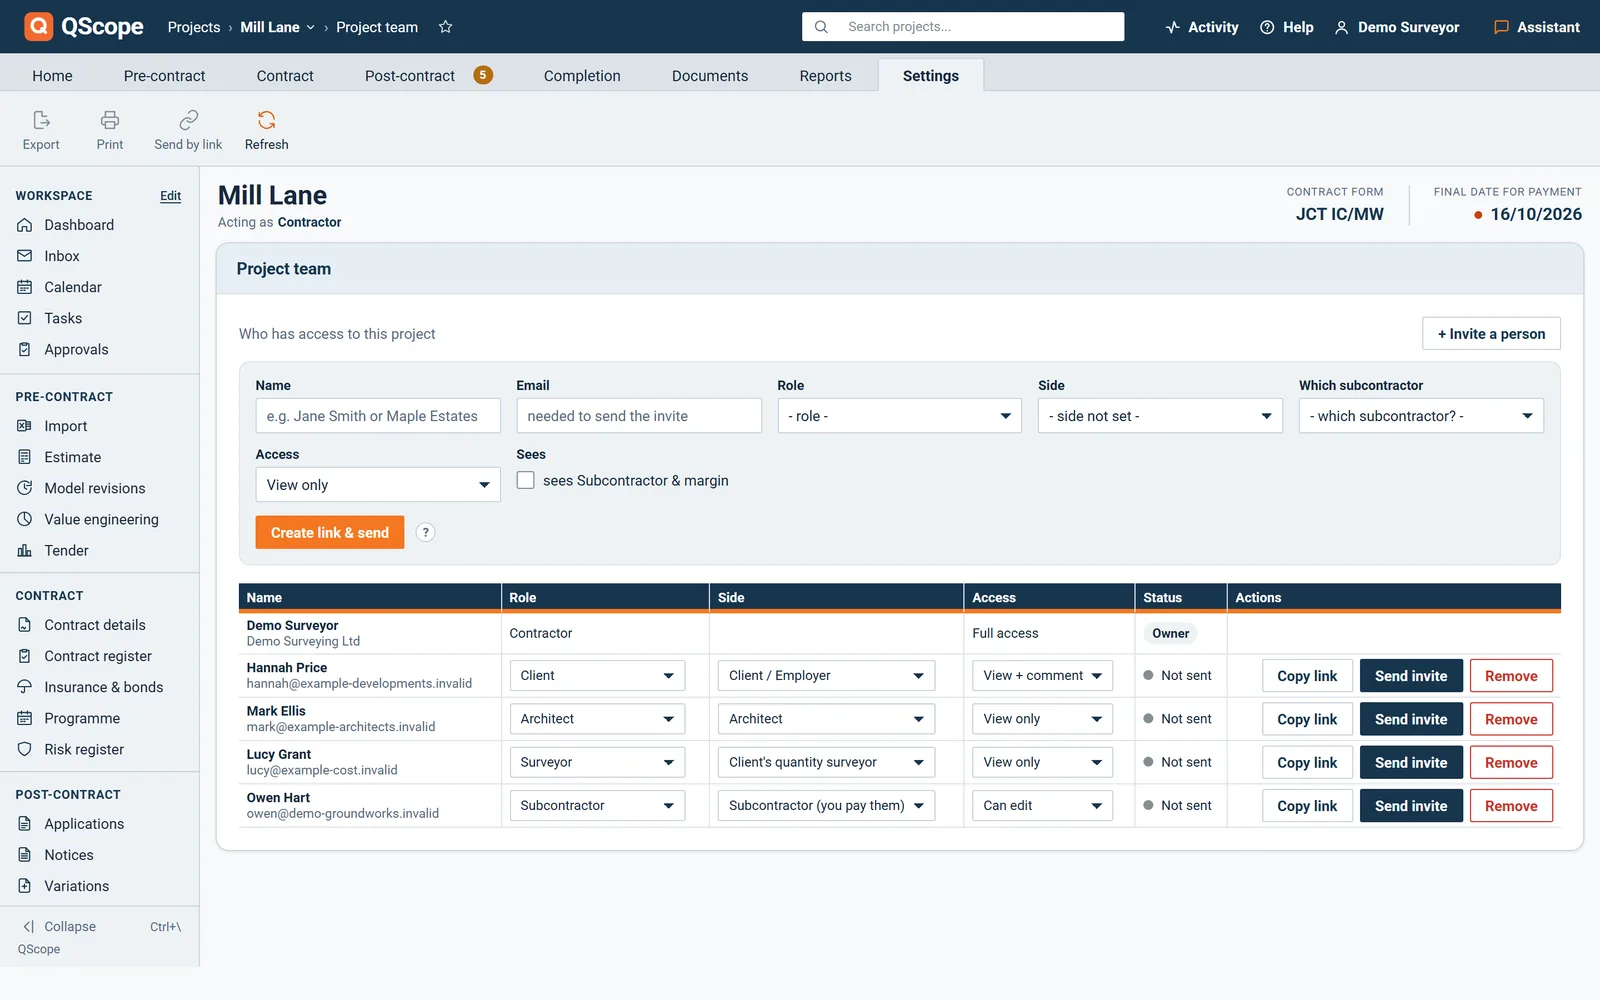
Task: Open the Role dropdown in invite form
Action: (x=899, y=416)
